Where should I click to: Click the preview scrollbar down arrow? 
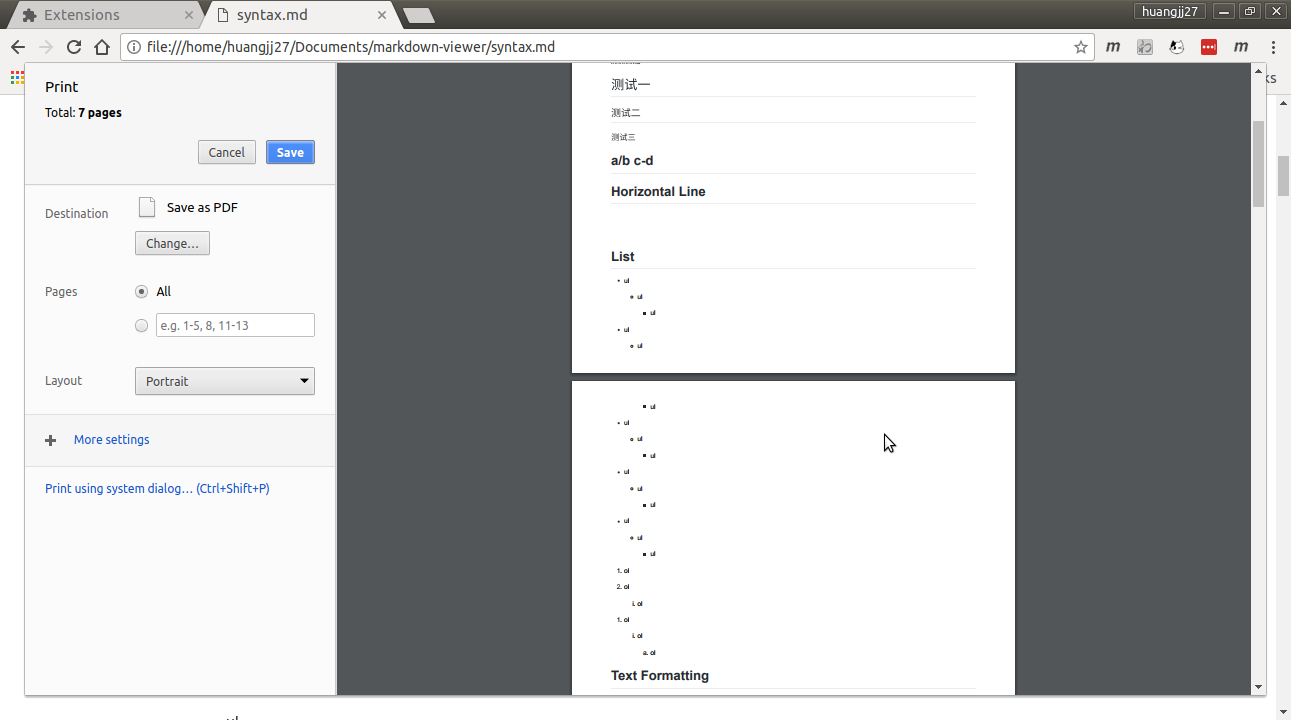click(1258, 687)
